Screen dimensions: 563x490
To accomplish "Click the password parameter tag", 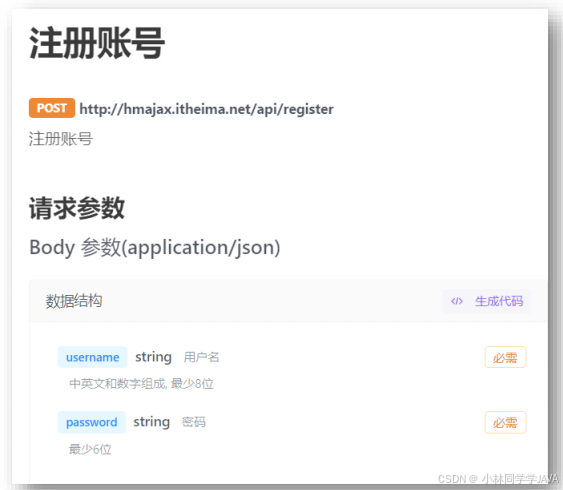I will [92, 422].
